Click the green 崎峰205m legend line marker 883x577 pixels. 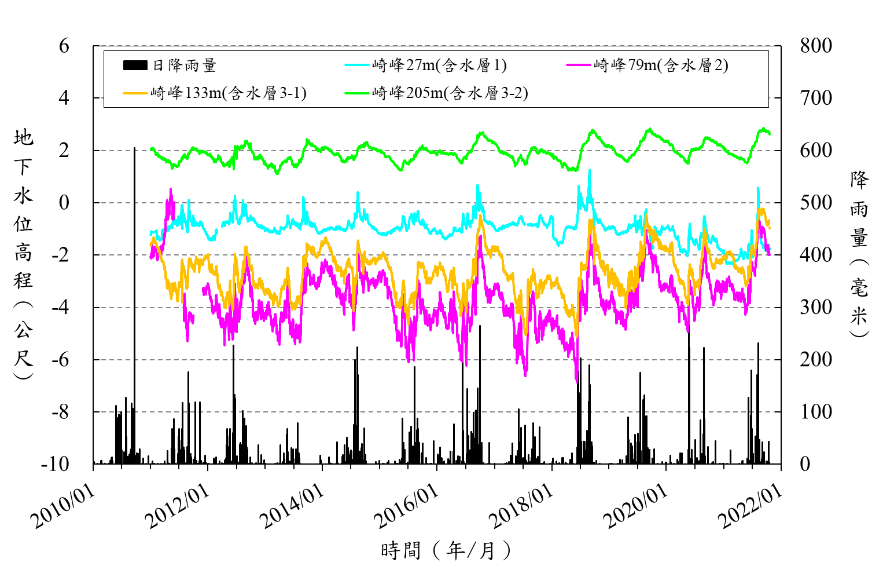(x=357, y=93)
